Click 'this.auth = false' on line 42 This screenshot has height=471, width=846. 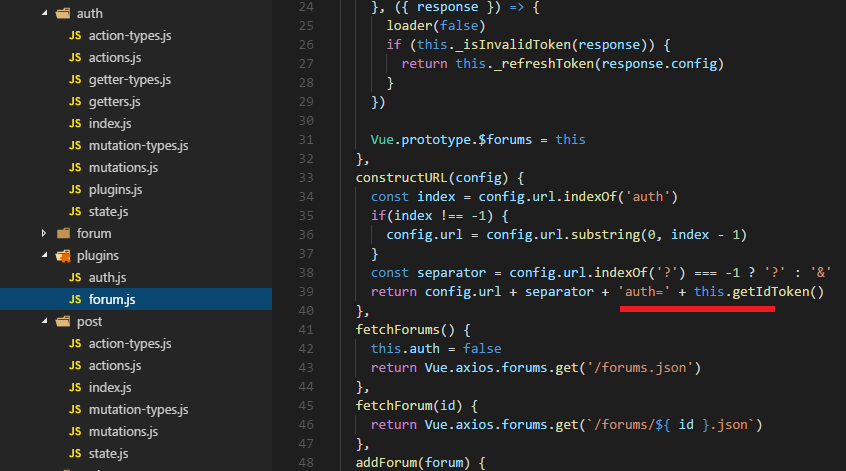click(436, 349)
